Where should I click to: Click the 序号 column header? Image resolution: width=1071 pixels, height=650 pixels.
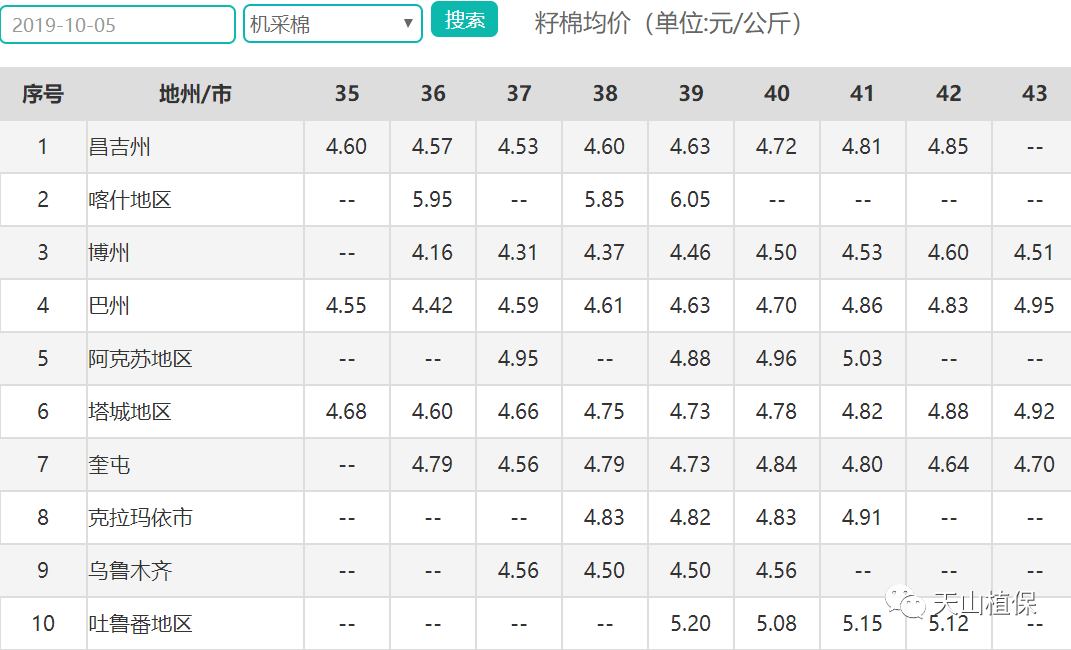(42, 94)
